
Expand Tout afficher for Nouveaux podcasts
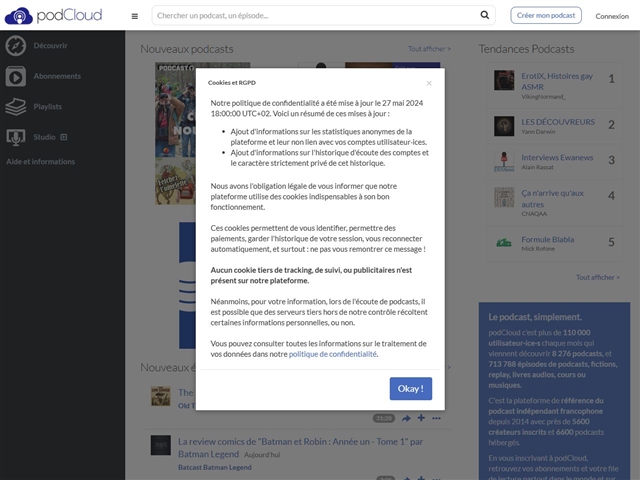[x=428, y=49]
